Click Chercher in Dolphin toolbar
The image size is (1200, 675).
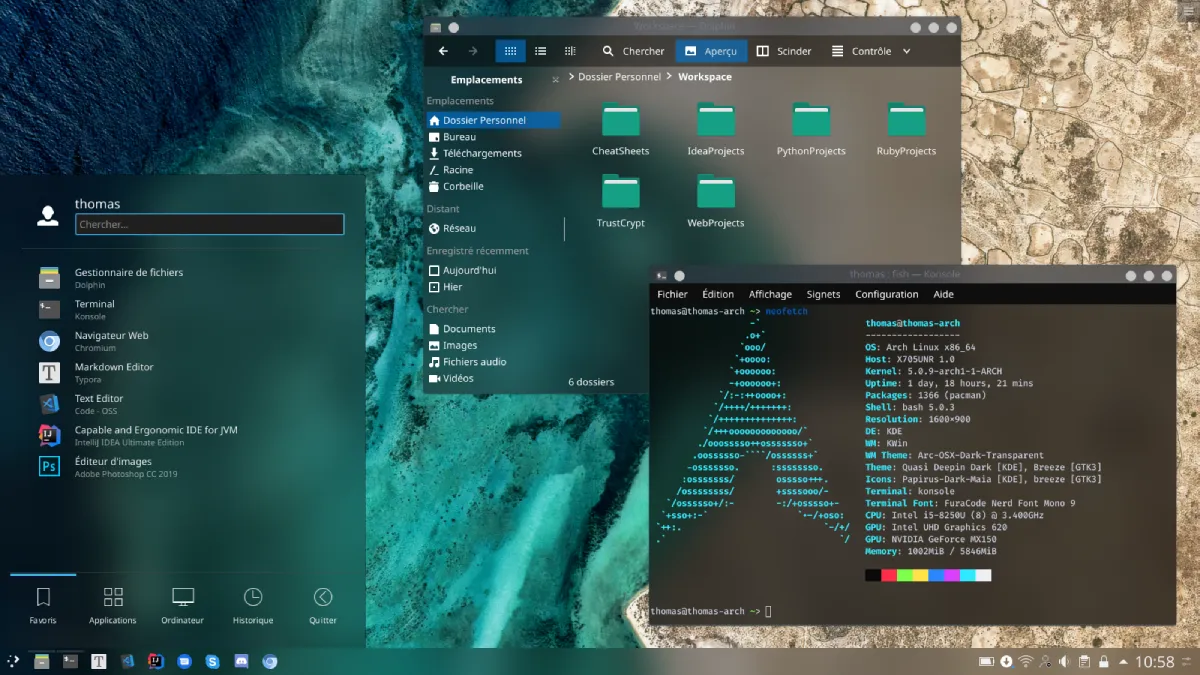point(633,51)
